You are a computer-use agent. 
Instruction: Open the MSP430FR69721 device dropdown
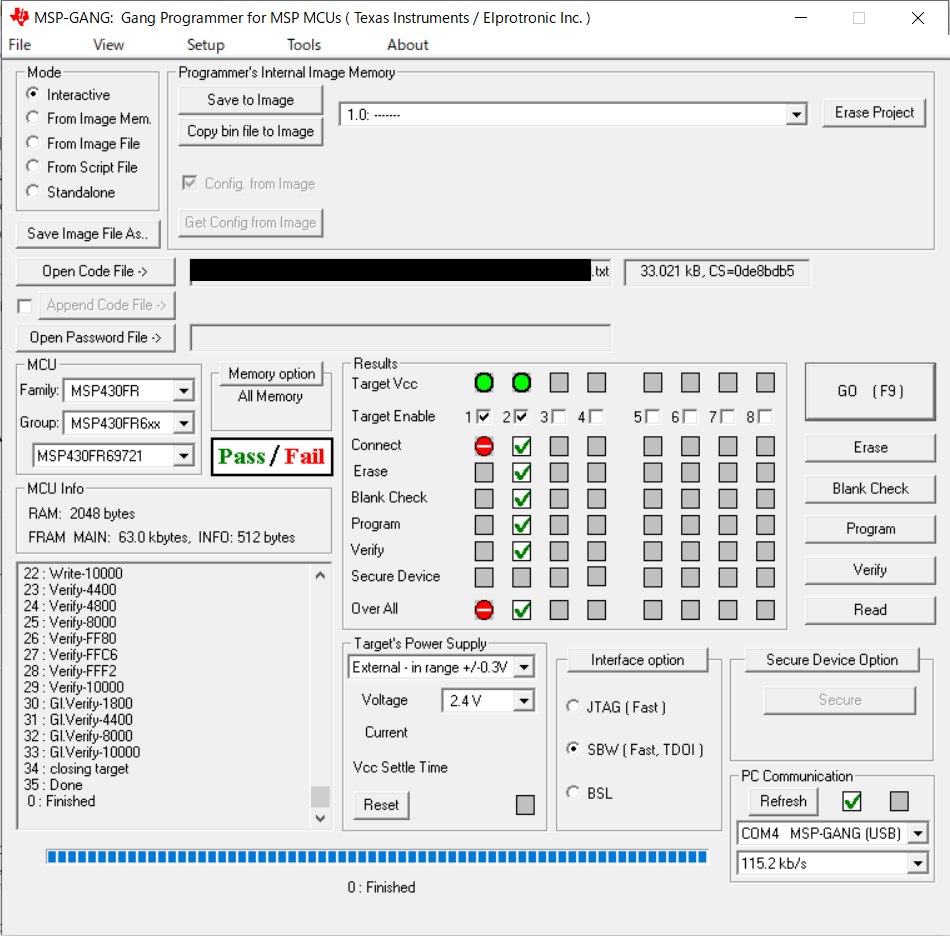point(184,456)
